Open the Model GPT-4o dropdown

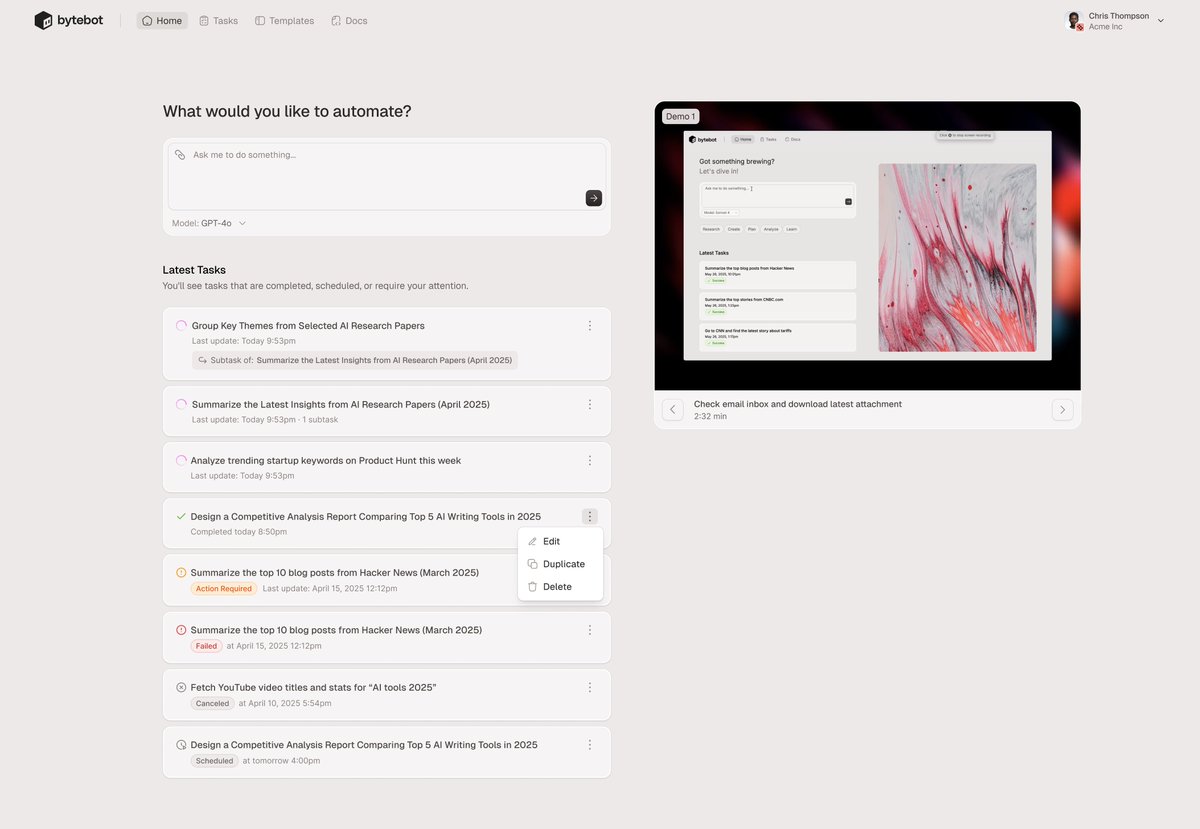tap(209, 223)
